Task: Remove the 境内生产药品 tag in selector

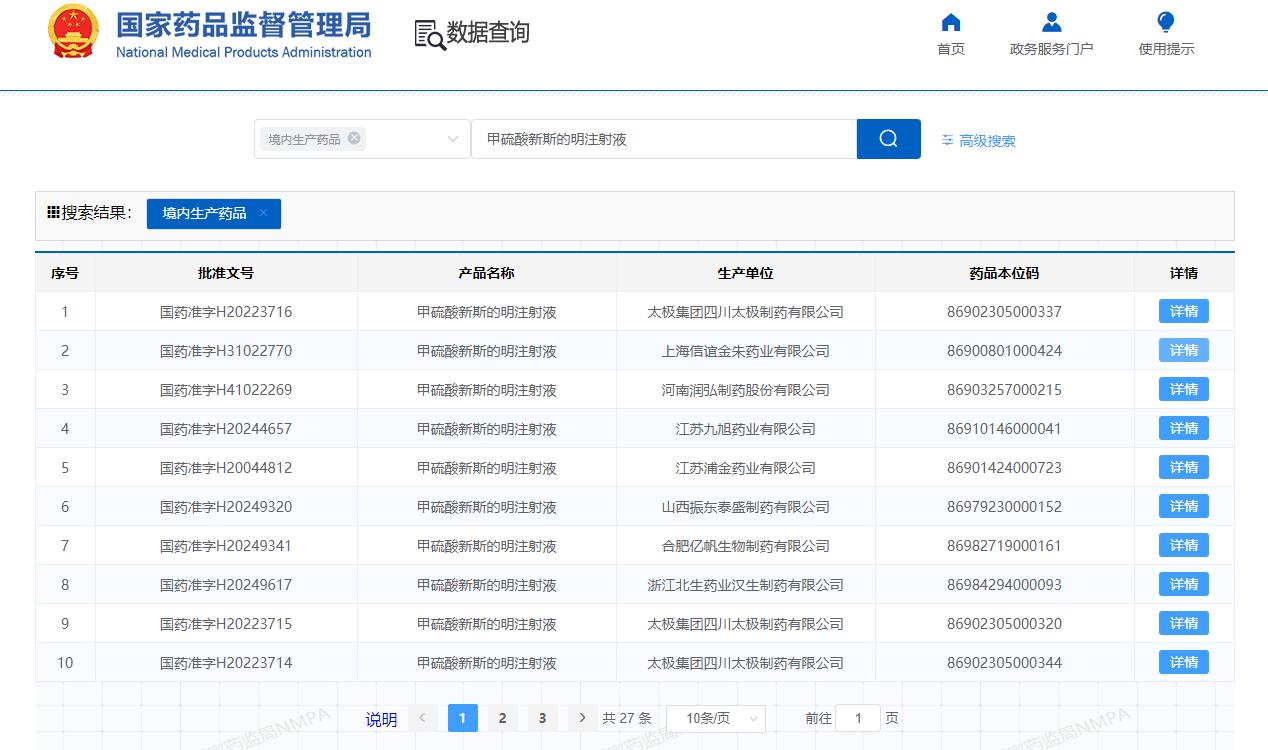Action: point(354,138)
